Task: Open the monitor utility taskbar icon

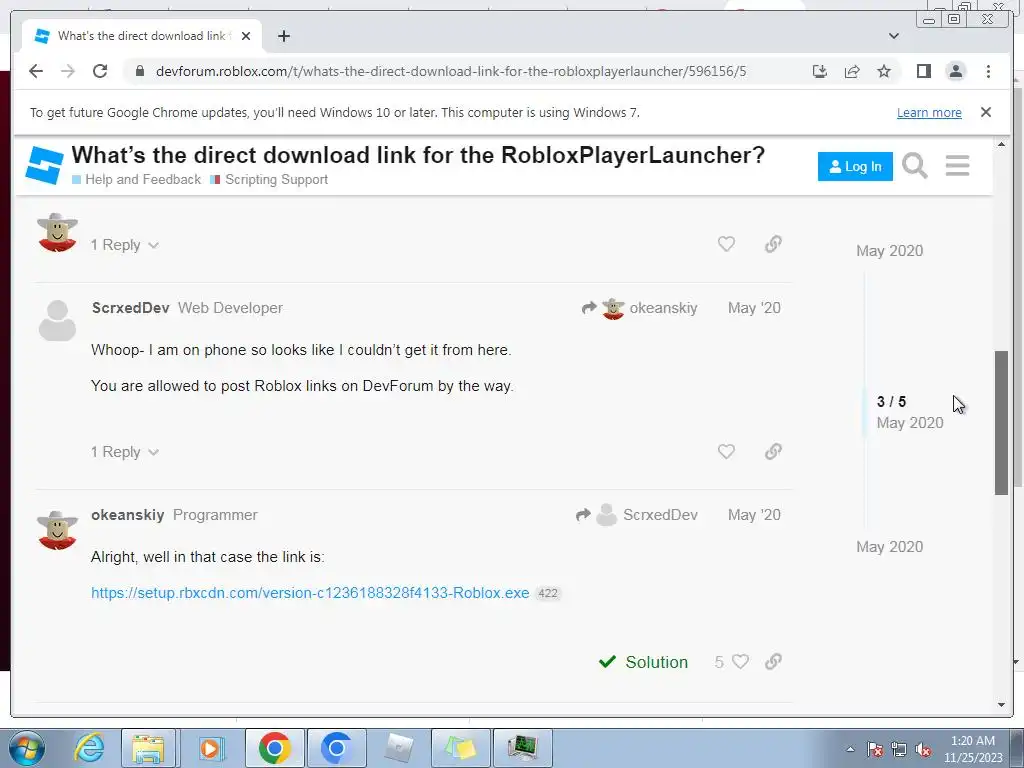Action: tap(523, 748)
